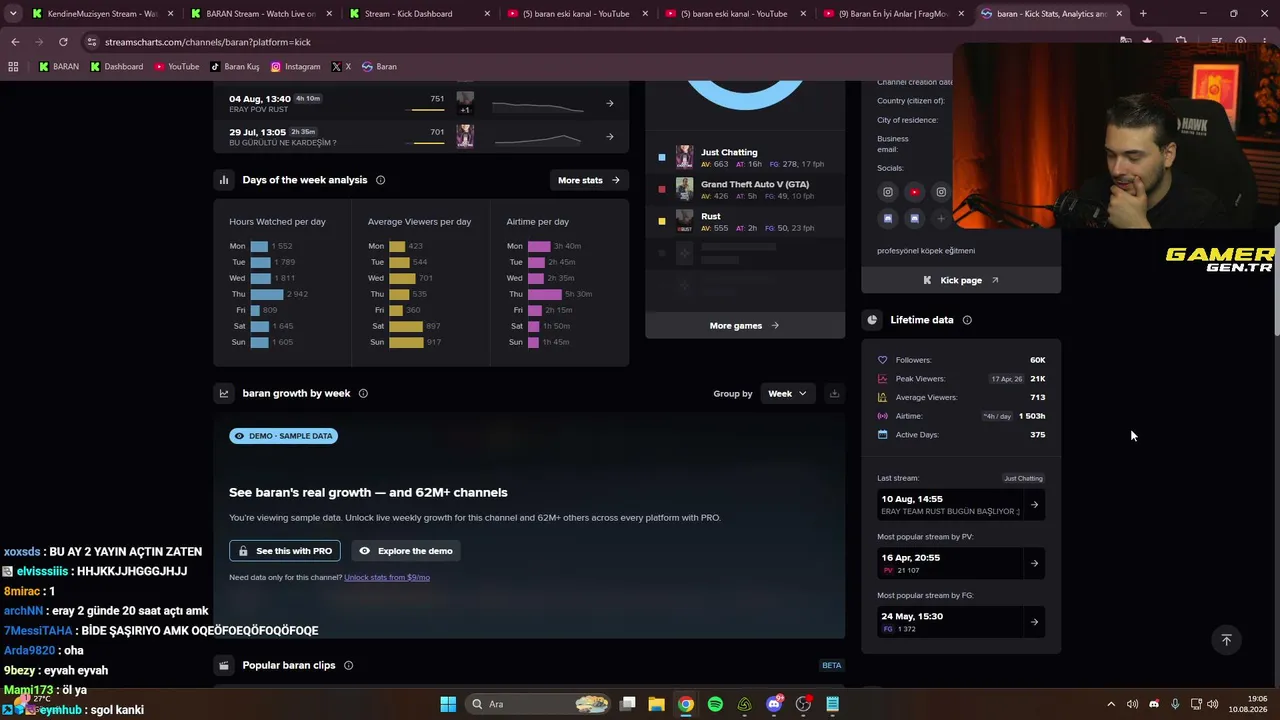Switch to the Stream - Kick Dashboard tab
This screenshot has height=720, width=1280.
click(x=418, y=14)
